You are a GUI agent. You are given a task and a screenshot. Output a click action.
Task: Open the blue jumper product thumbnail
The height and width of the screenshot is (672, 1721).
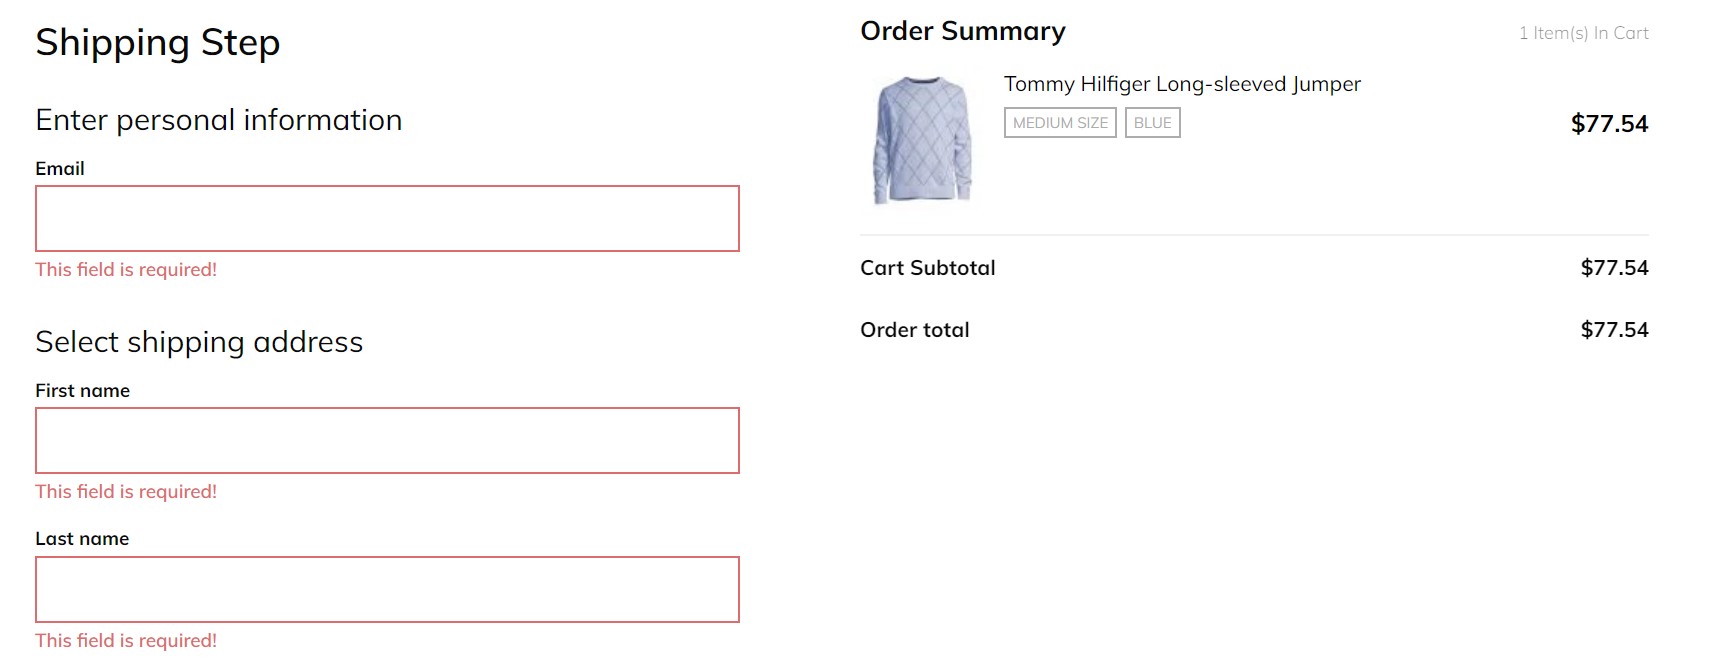pos(922,140)
